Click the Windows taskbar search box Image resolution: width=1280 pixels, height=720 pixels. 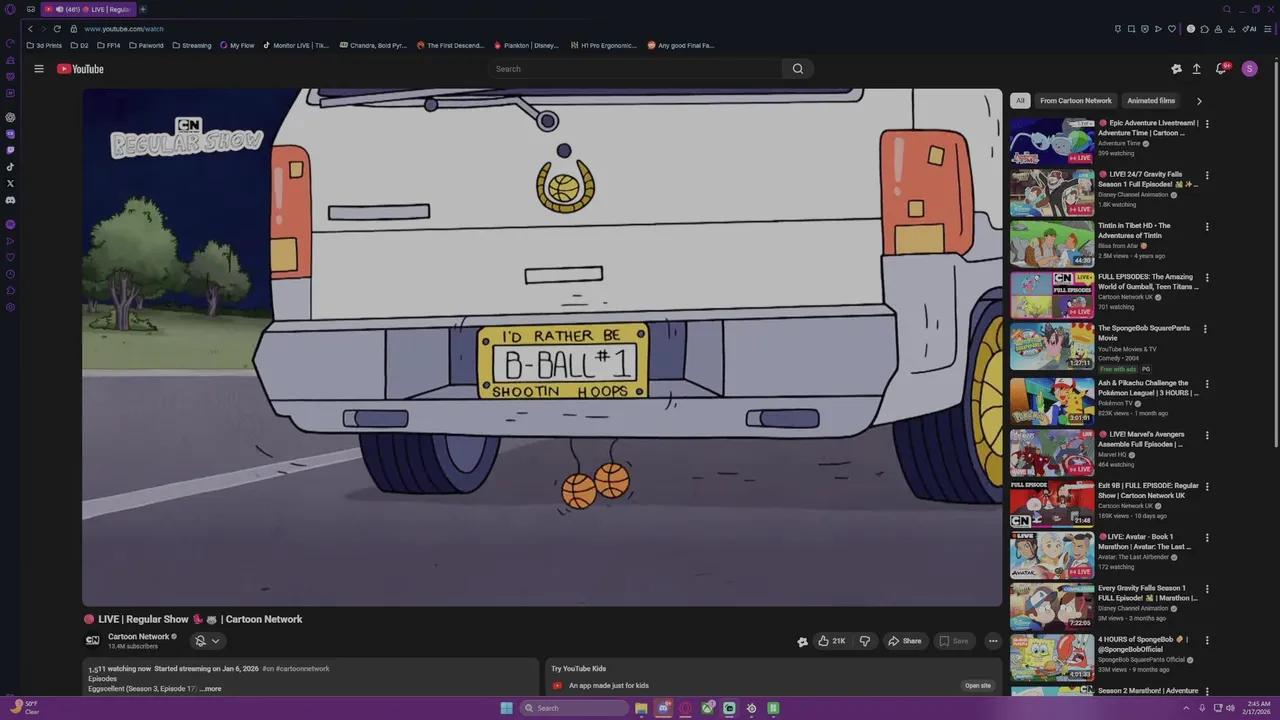point(573,708)
